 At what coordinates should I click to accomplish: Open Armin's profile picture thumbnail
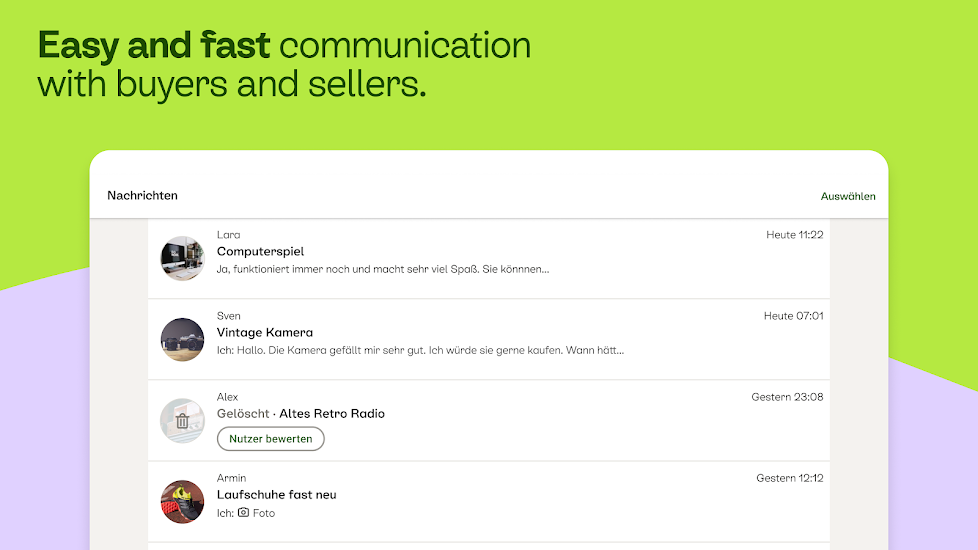coord(182,502)
